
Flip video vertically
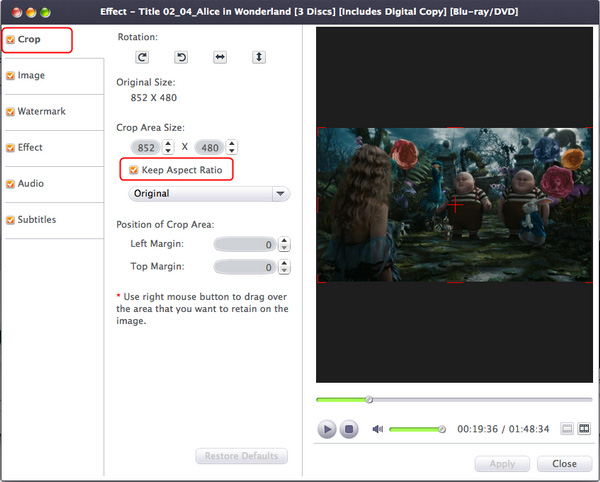[259, 58]
